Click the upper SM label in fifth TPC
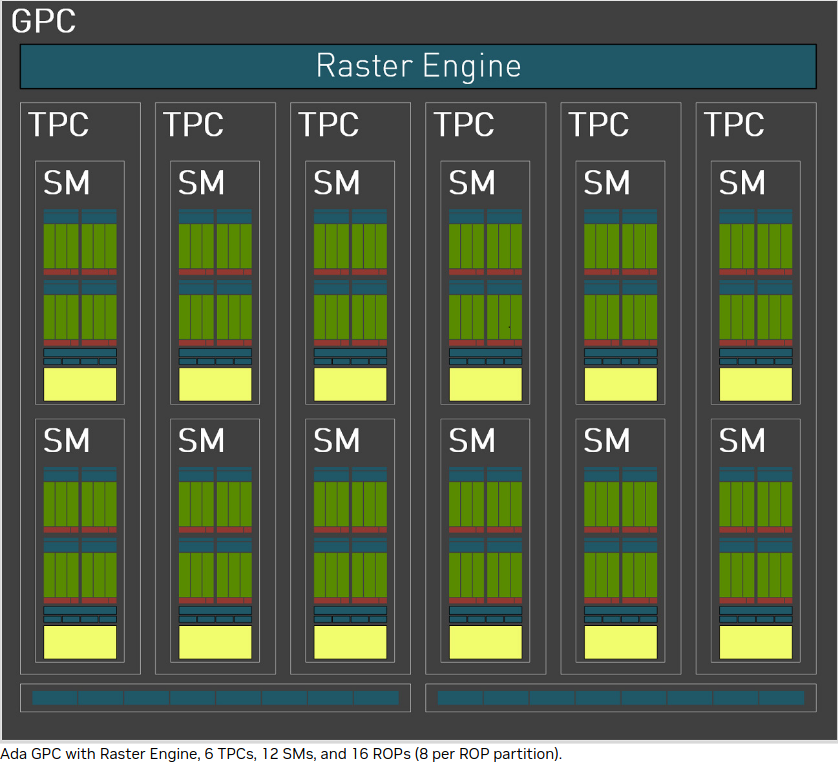Viewport: 838px width, 771px height. click(x=607, y=184)
